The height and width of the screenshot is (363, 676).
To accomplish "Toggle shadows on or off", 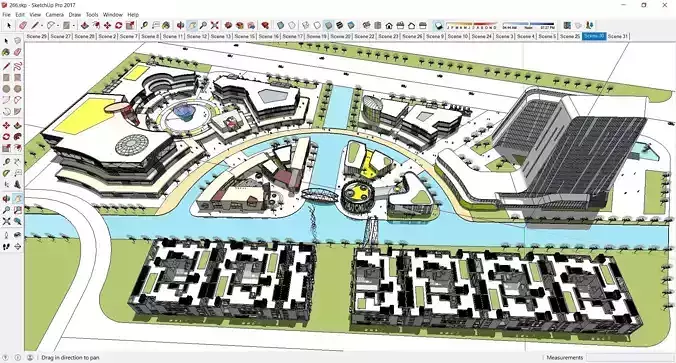I will (x=438, y=25).
